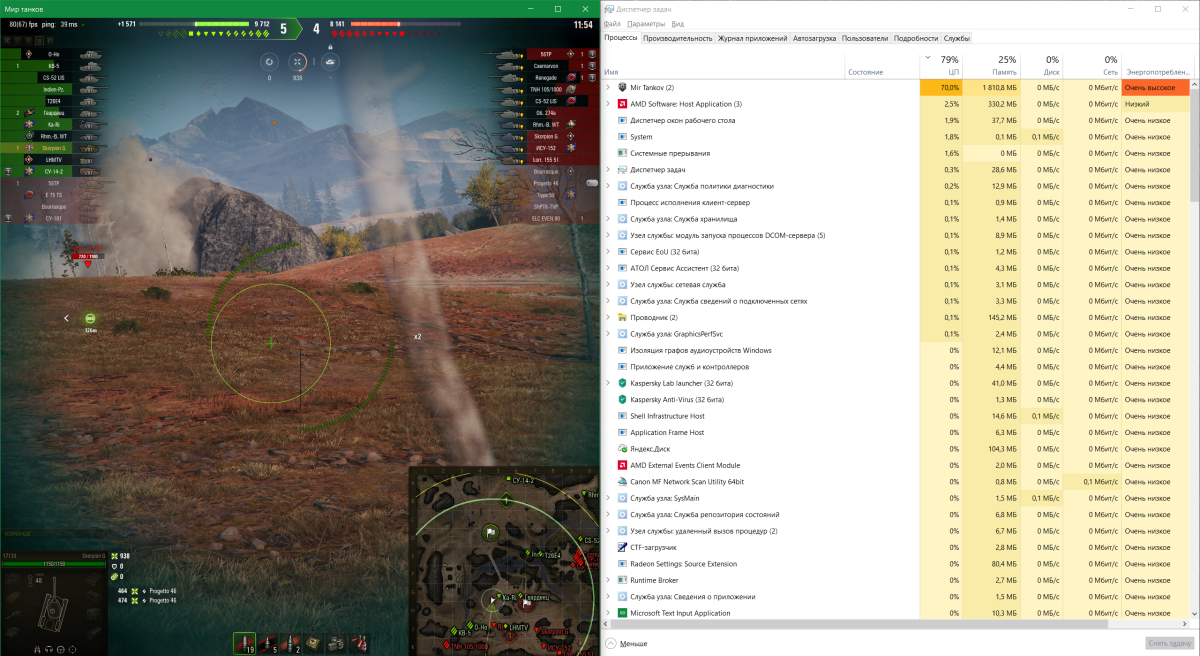Sort by Энергопотребление column header

click(x=1156, y=65)
